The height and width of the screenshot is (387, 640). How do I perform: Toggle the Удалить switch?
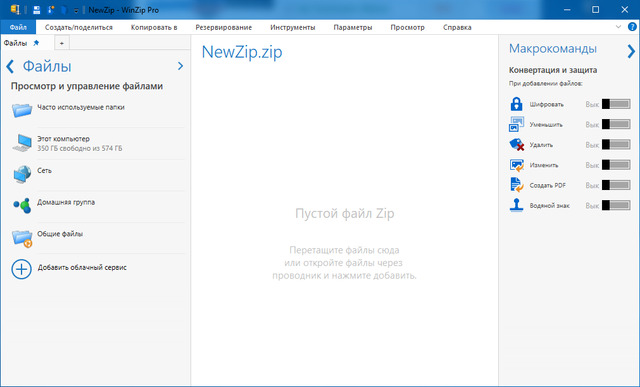click(616, 144)
